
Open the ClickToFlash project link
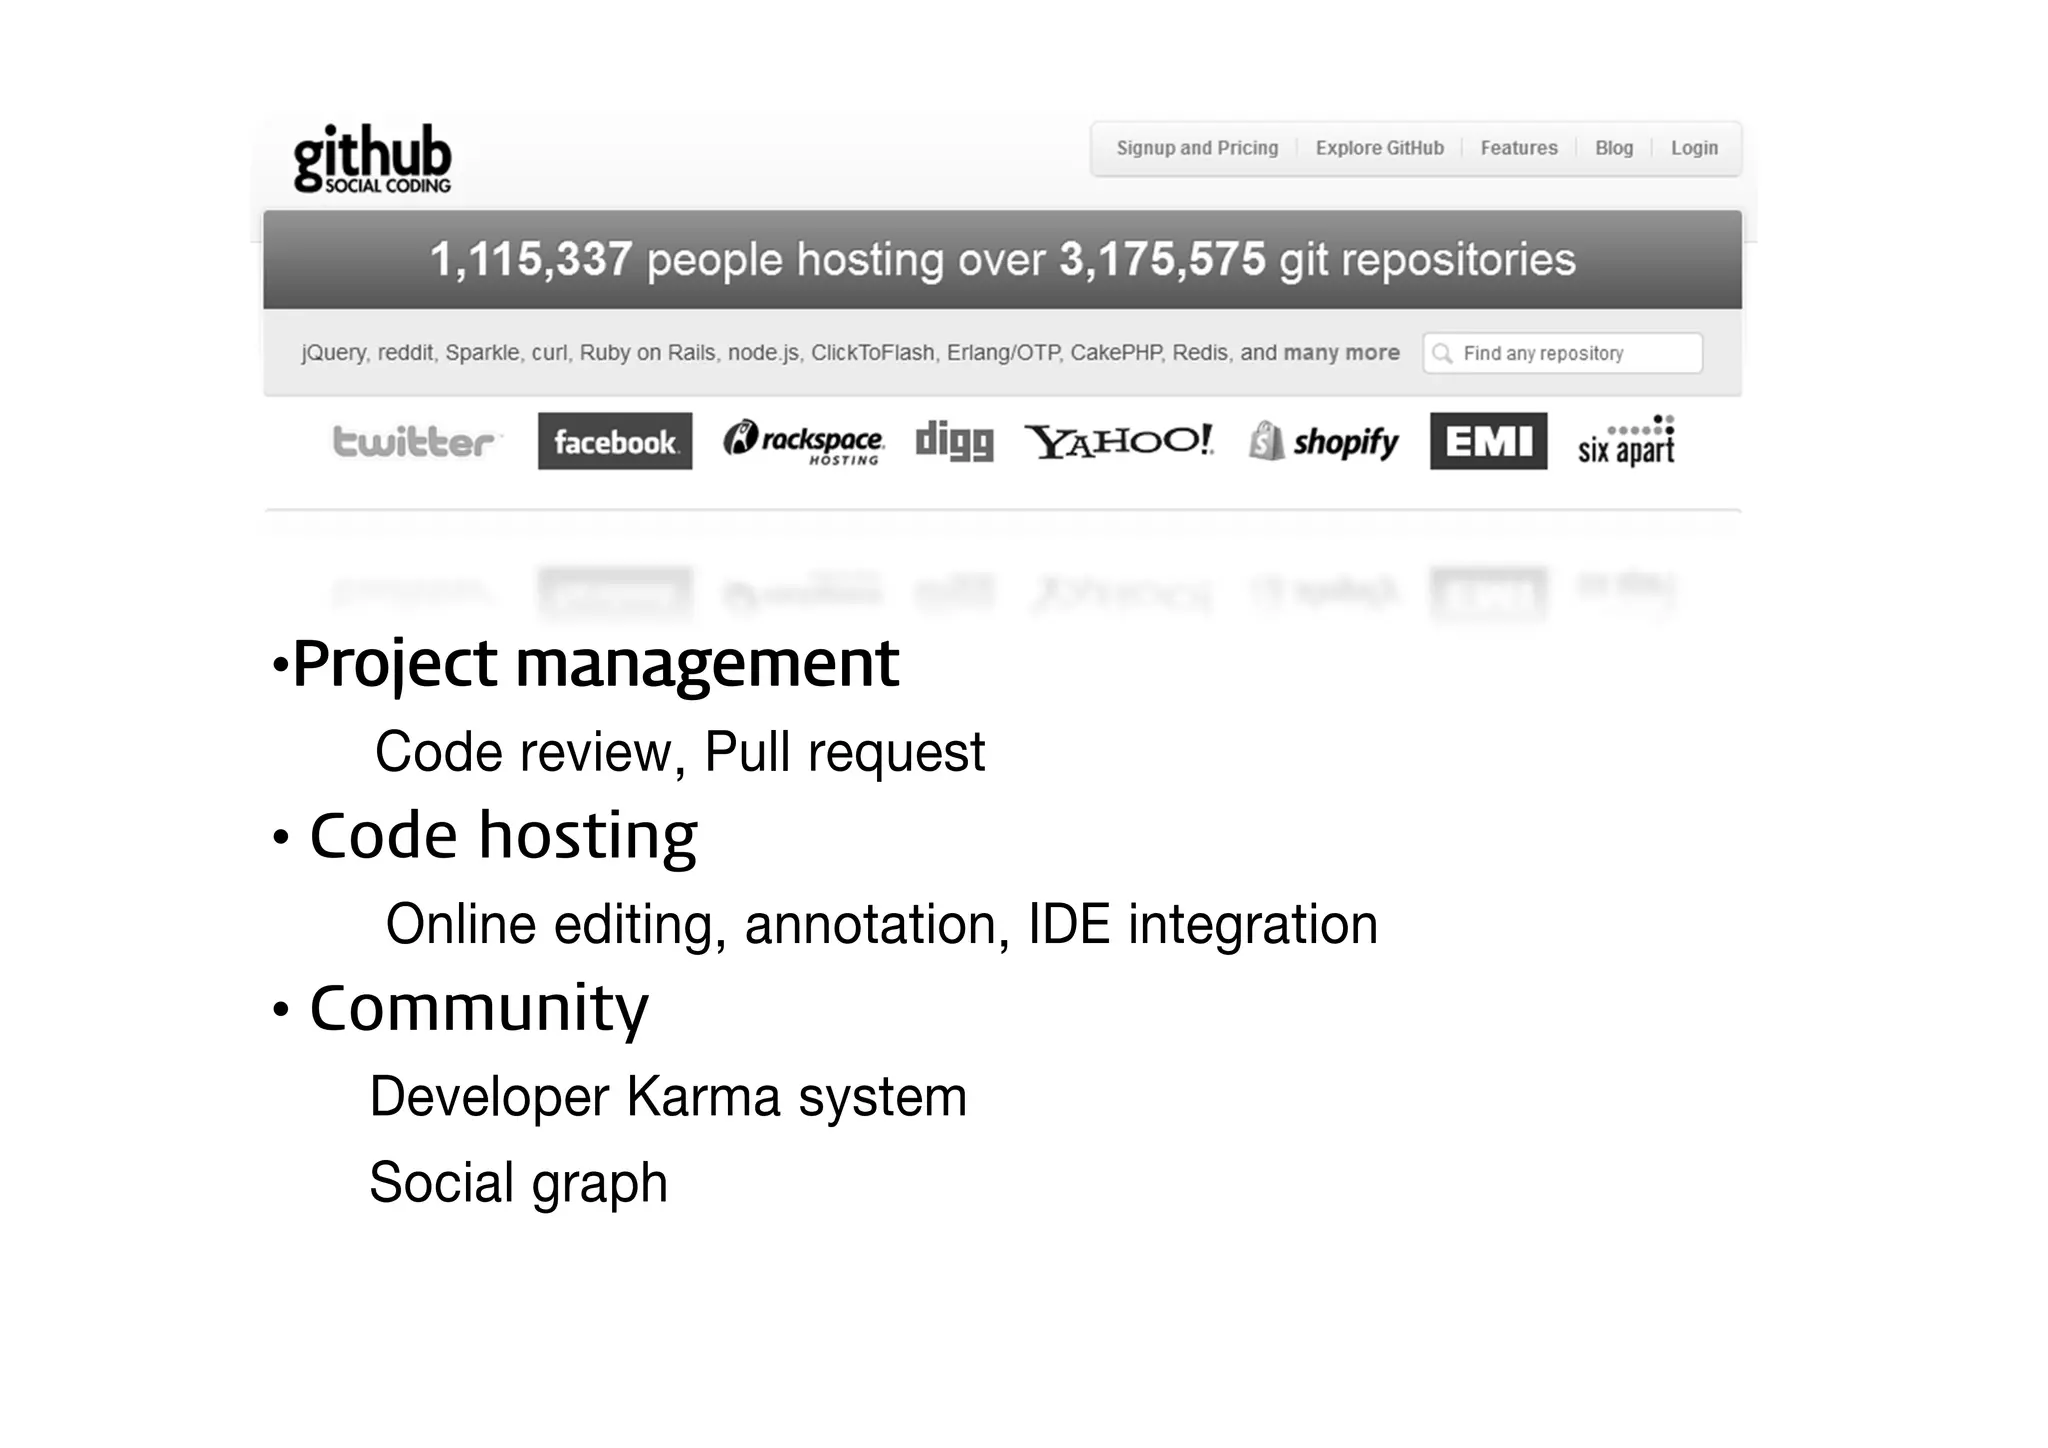873,353
